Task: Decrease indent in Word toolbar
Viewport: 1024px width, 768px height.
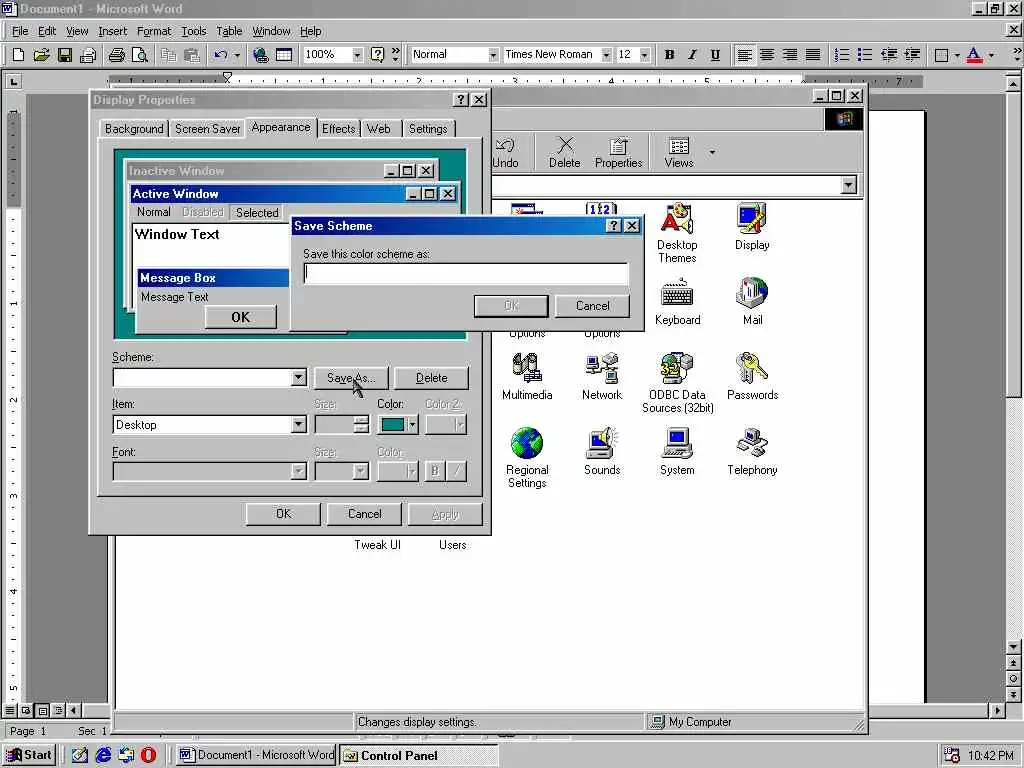Action: pos(888,55)
